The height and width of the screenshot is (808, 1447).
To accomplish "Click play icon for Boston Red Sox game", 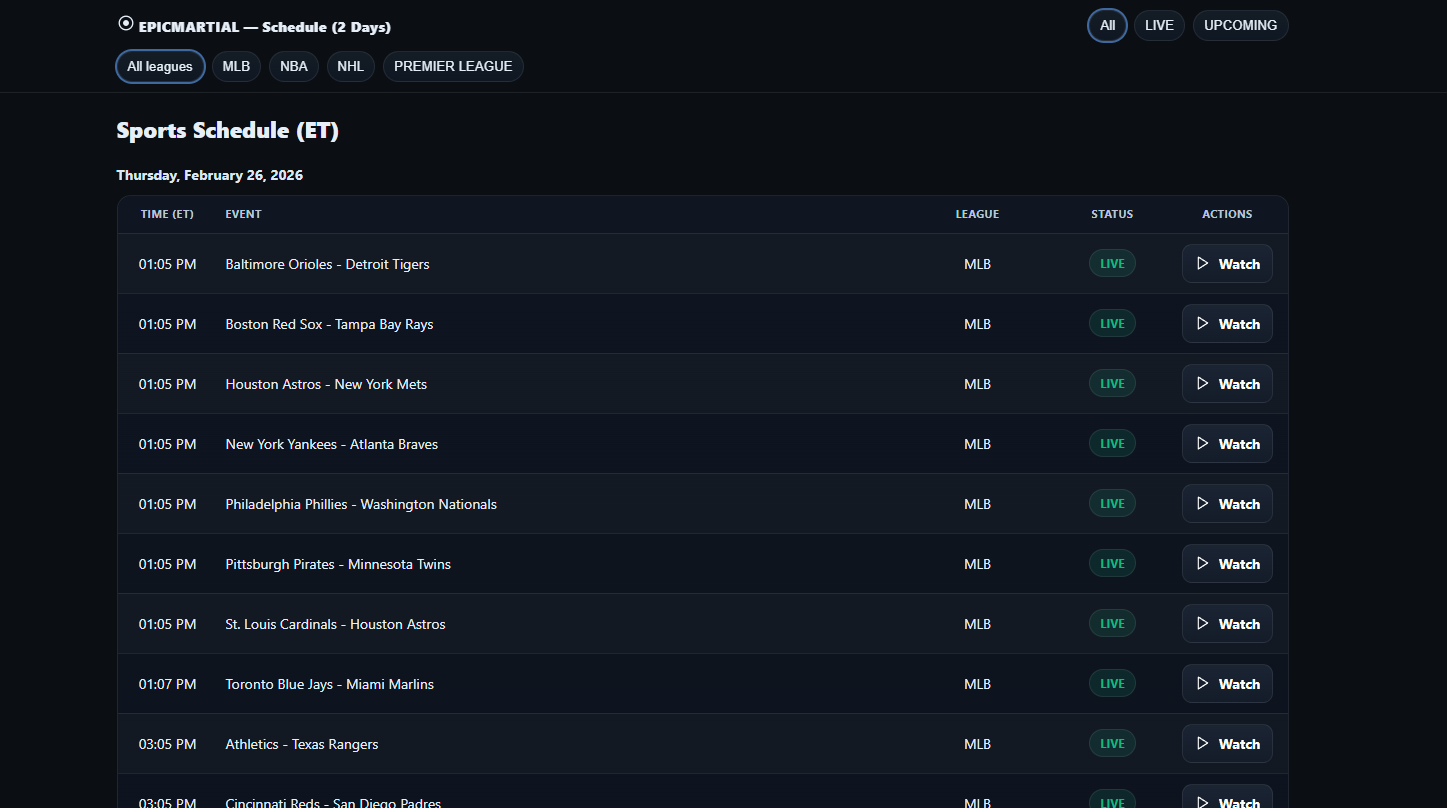I will coord(1203,324).
